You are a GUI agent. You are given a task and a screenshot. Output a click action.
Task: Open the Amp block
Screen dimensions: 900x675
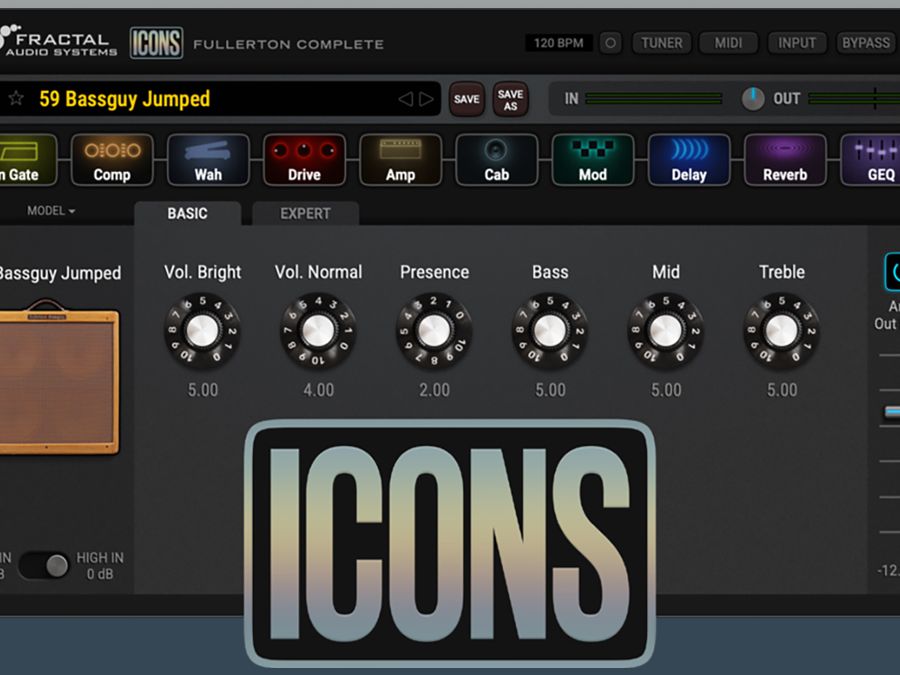[x=401, y=160]
